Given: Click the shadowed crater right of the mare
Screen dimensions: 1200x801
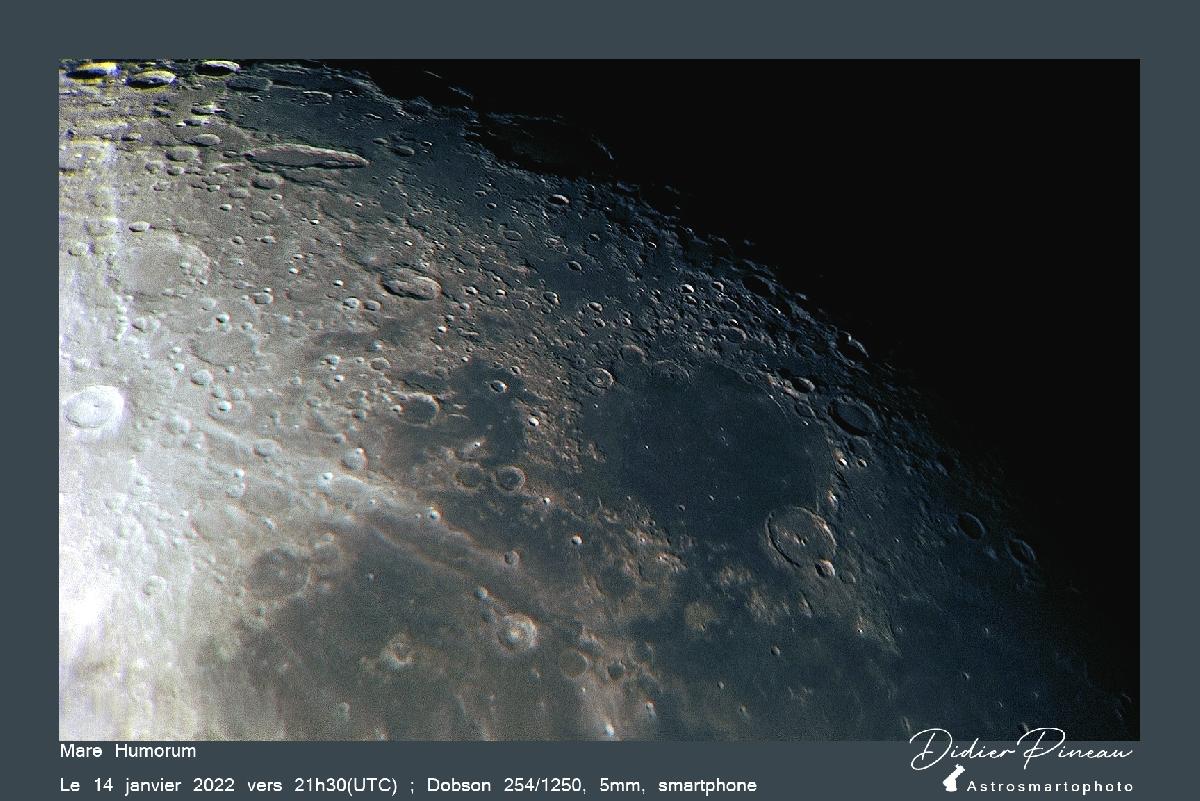Looking at the screenshot, I should click(x=854, y=416).
